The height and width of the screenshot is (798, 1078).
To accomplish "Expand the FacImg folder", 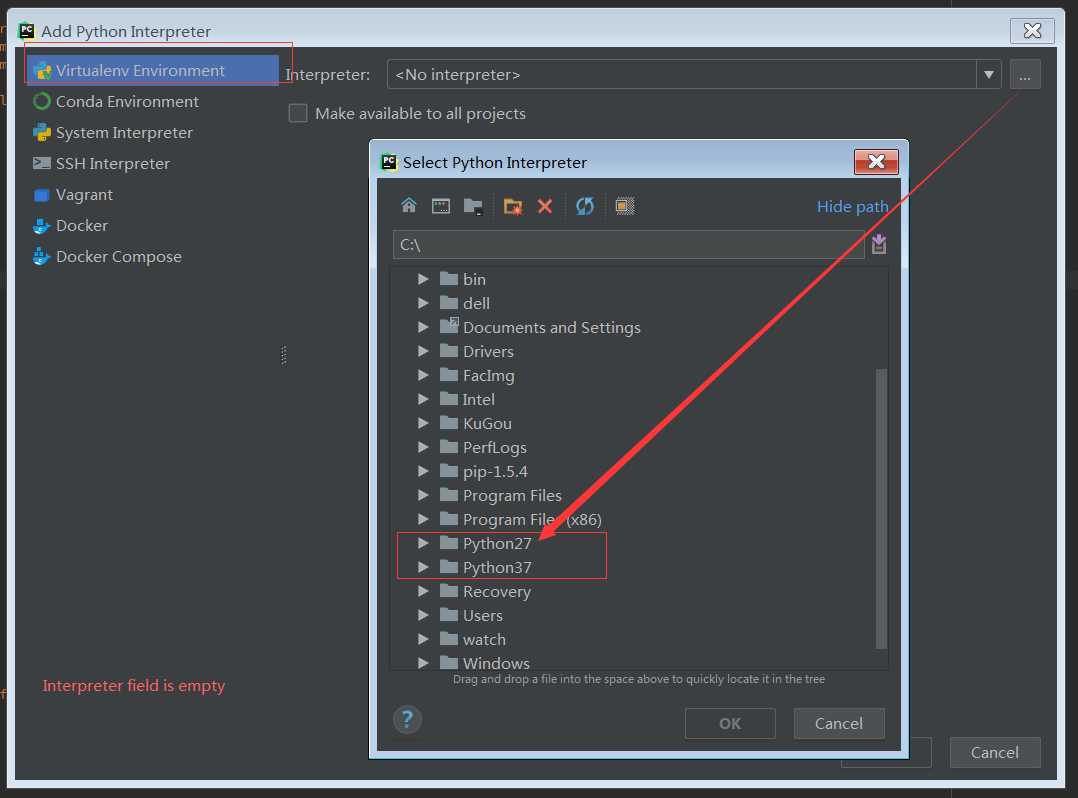I will [423, 375].
